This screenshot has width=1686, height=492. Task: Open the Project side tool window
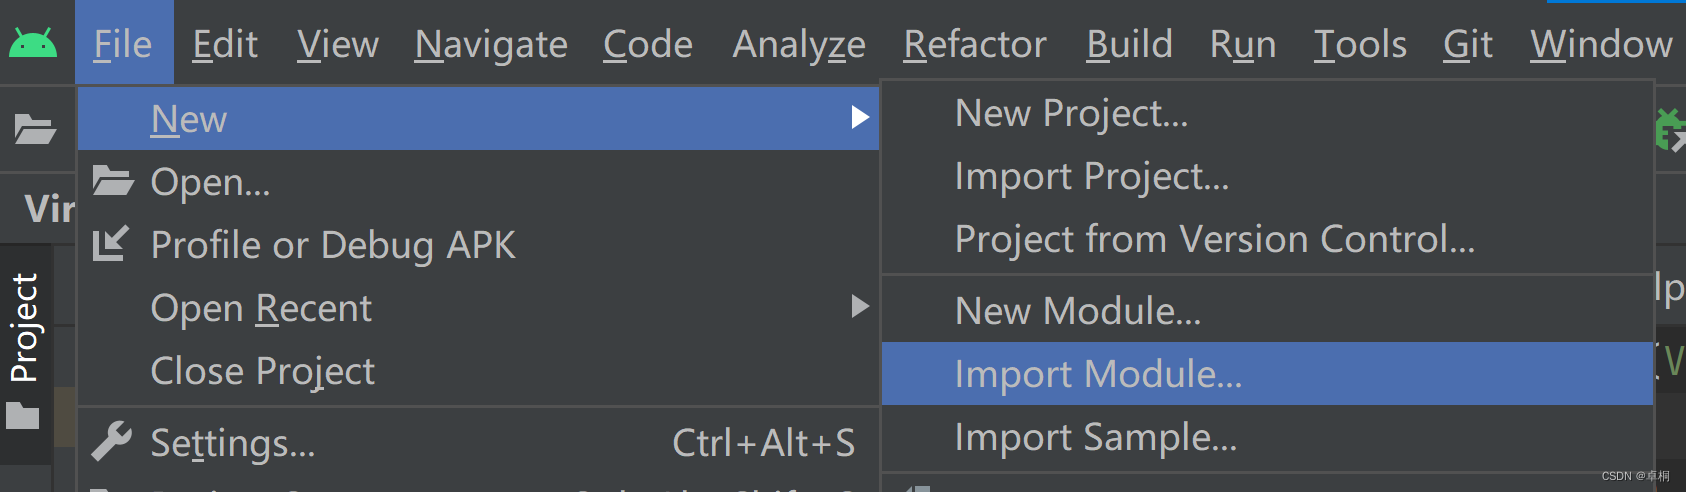click(24, 328)
